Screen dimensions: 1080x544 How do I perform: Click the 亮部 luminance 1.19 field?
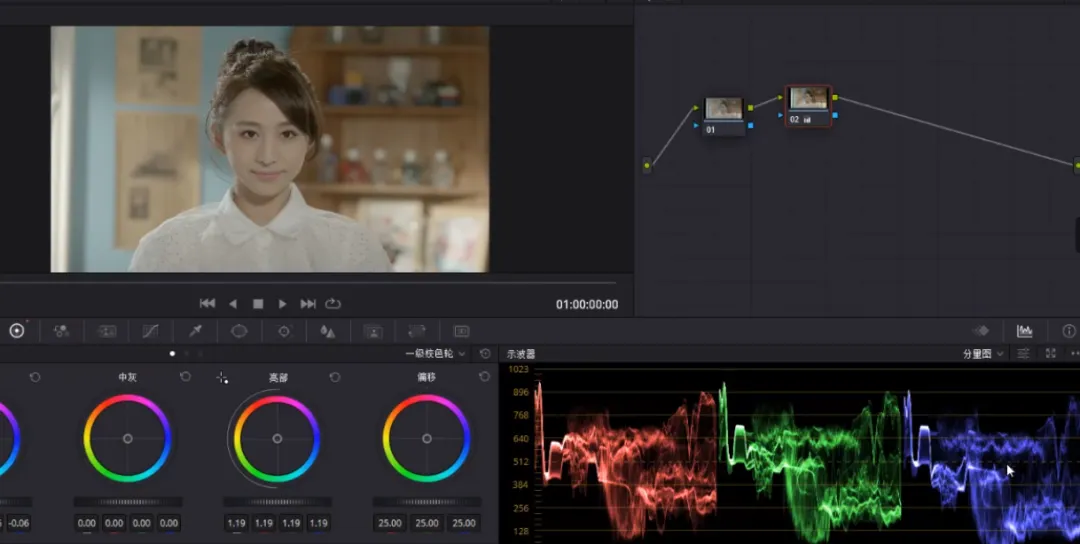coord(236,523)
